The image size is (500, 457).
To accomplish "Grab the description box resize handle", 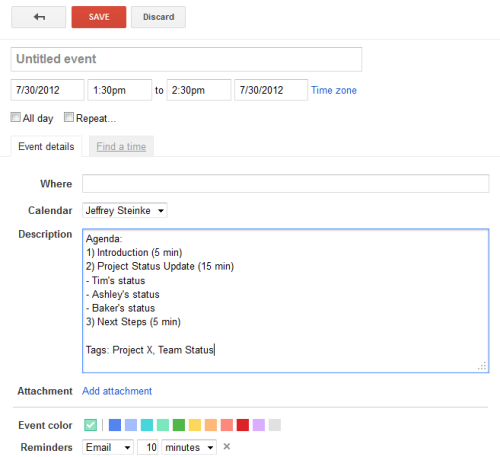I will point(482,366).
